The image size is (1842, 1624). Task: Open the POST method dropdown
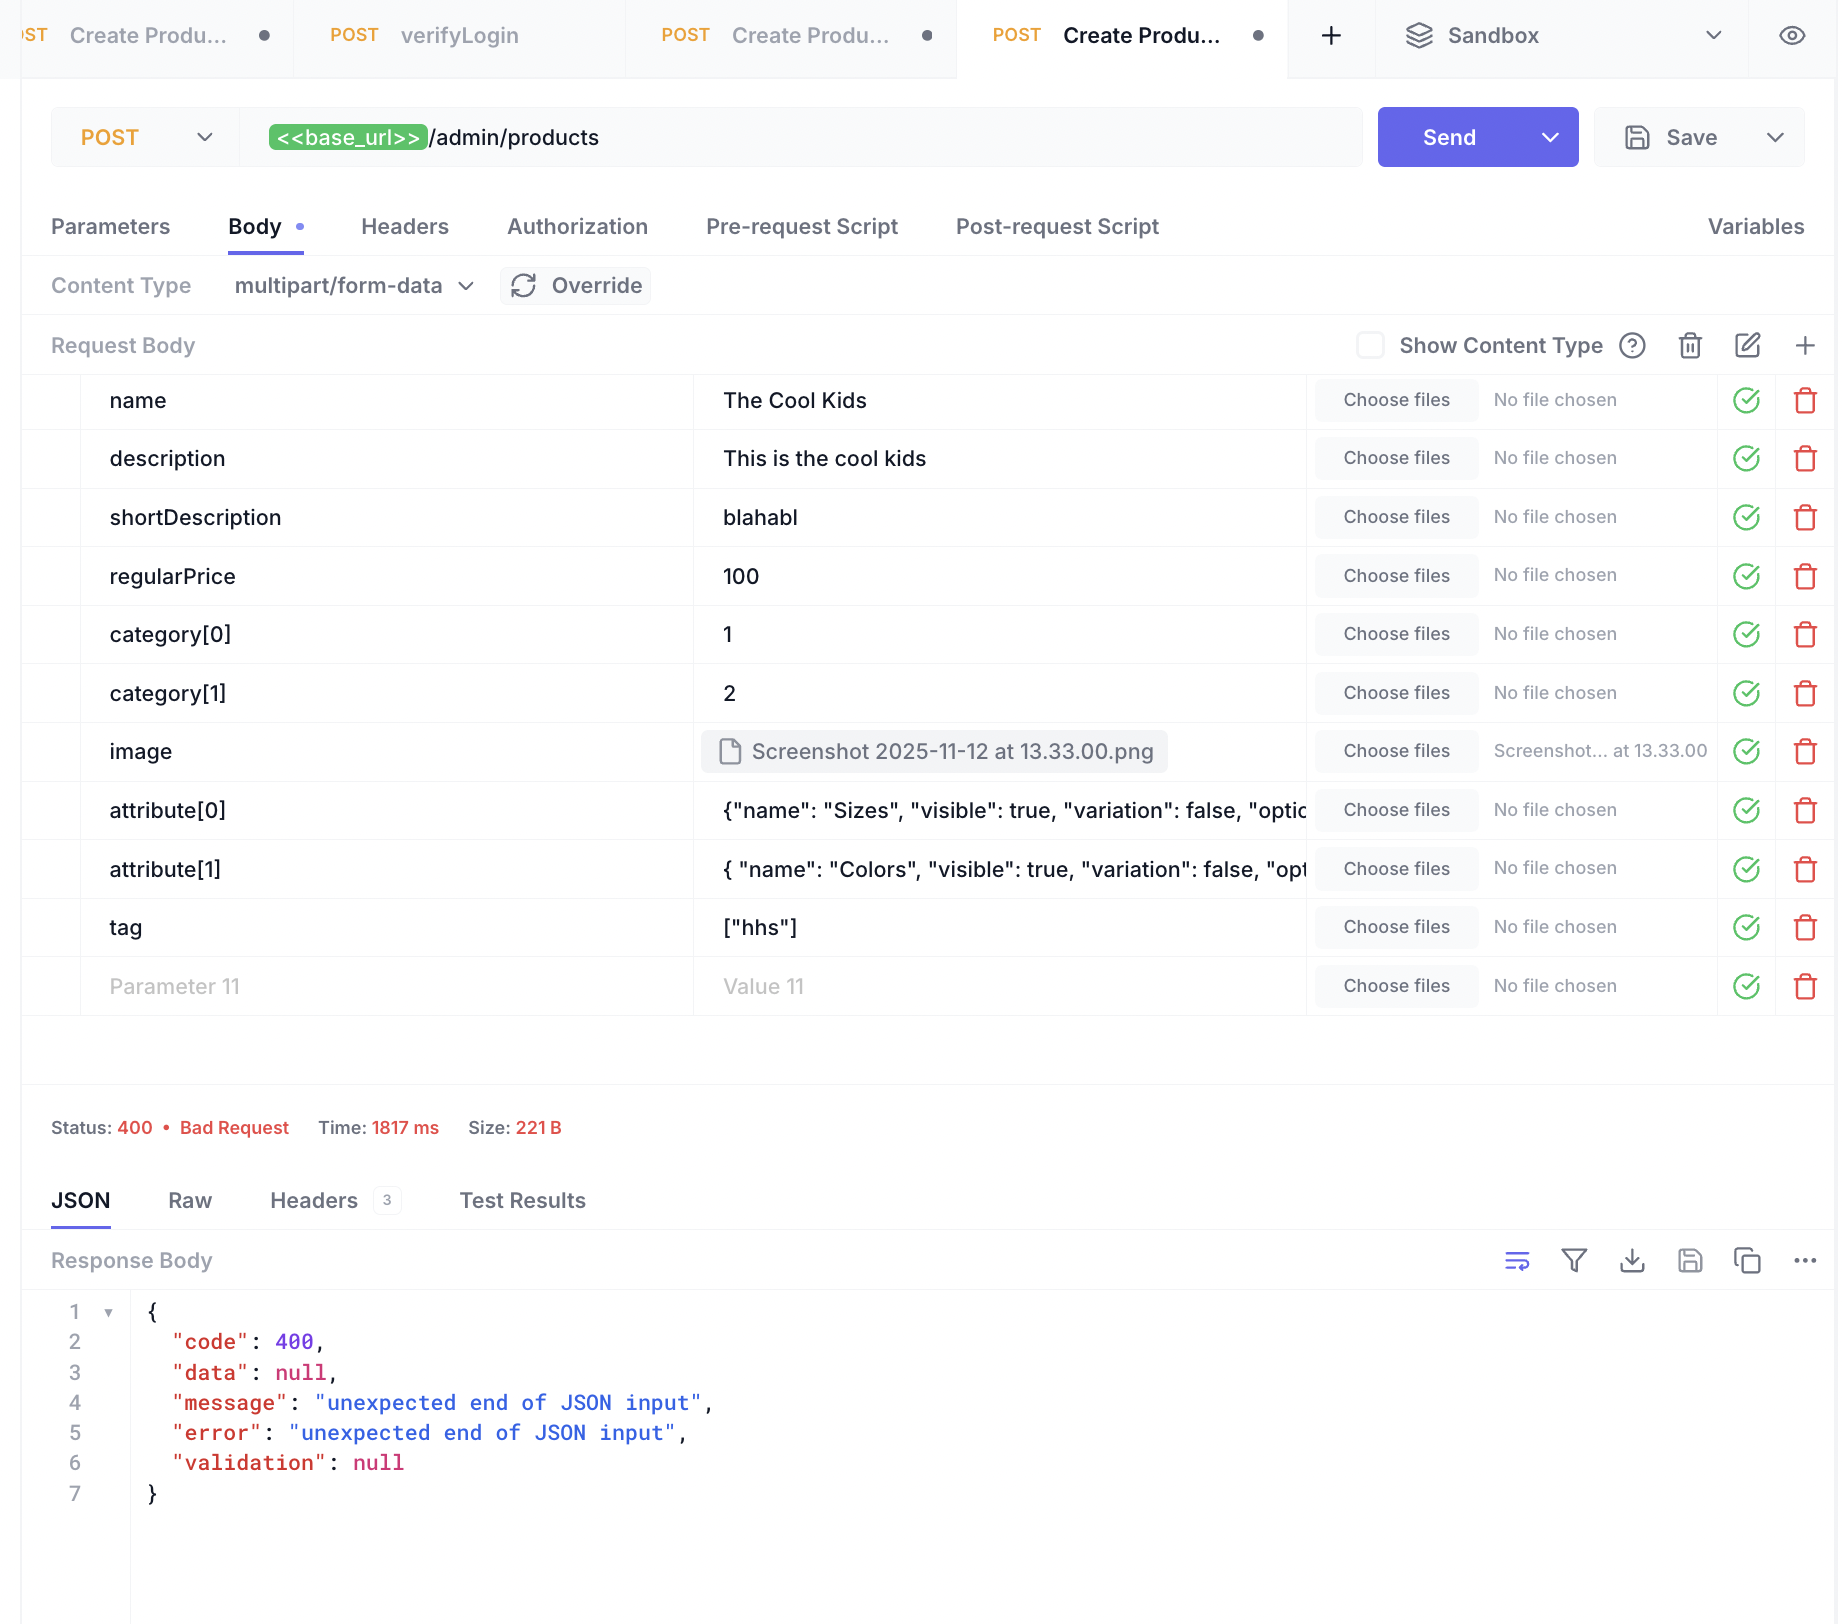point(146,138)
